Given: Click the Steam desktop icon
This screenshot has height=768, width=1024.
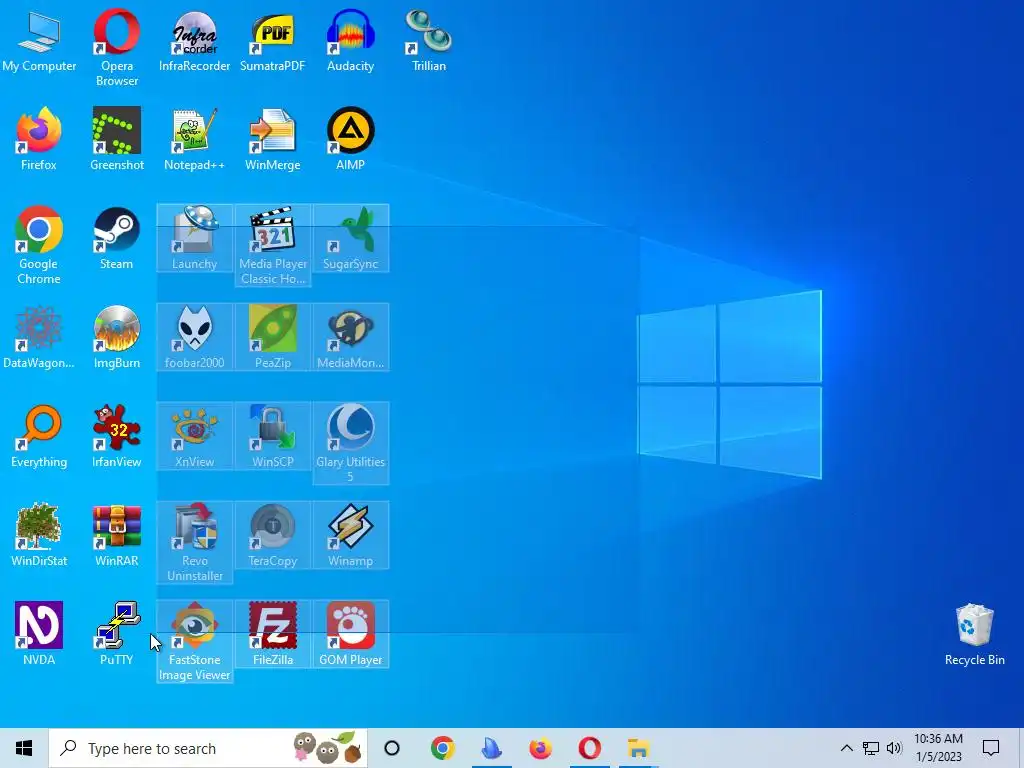Looking at the screenshot, I should pos(117,238).
